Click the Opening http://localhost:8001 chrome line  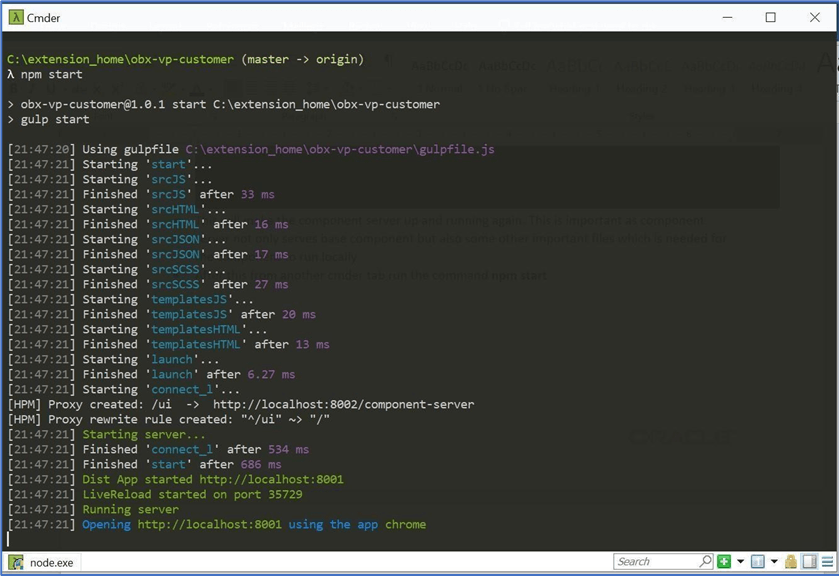(x=254, y=524)
